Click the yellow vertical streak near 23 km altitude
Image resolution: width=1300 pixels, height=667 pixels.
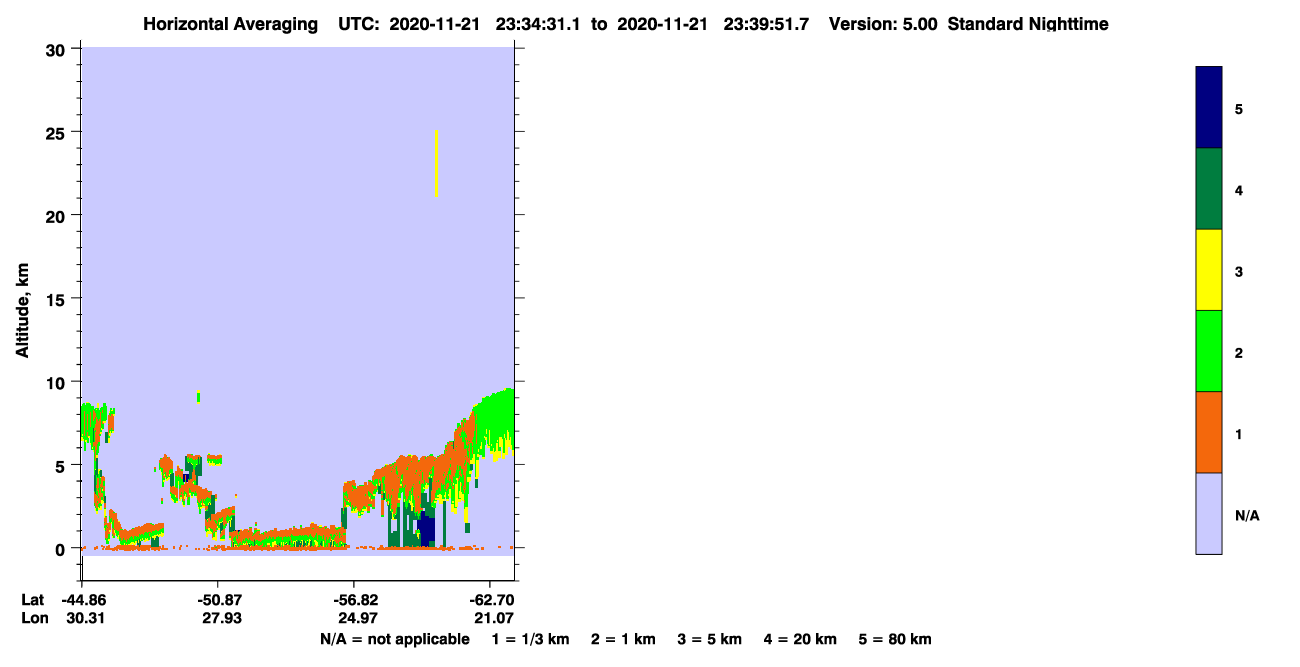436,163
